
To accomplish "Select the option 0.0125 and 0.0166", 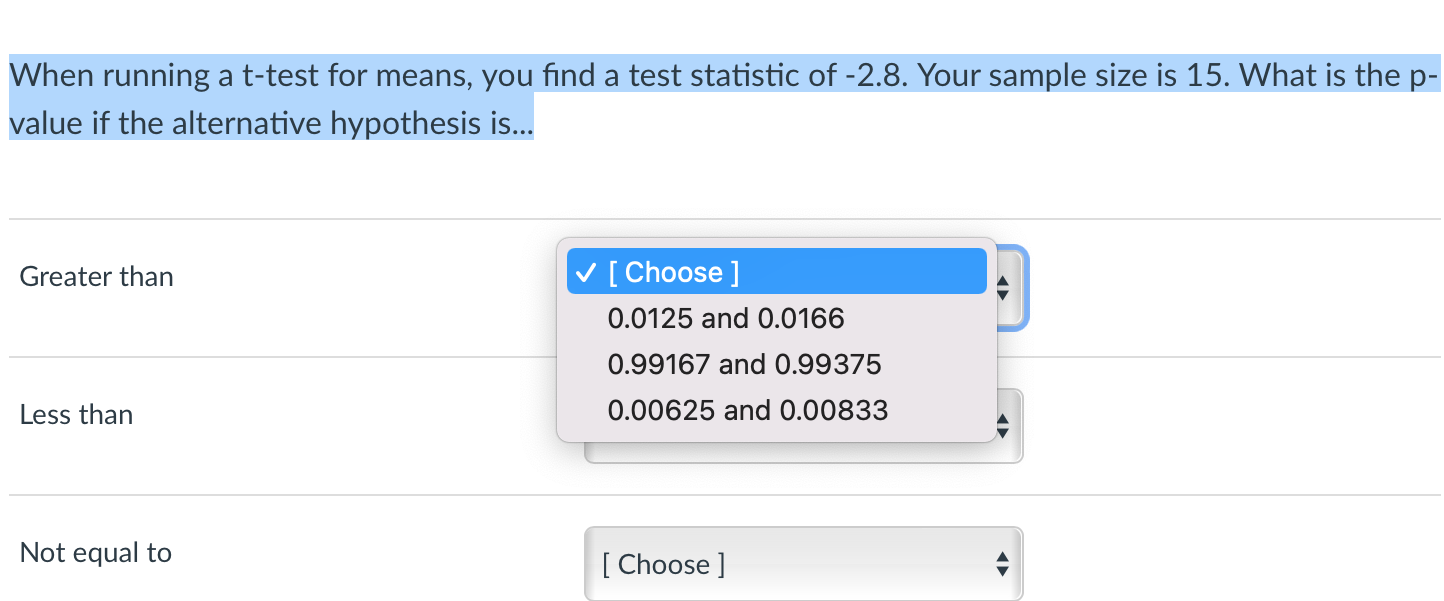I will (727, 318).
